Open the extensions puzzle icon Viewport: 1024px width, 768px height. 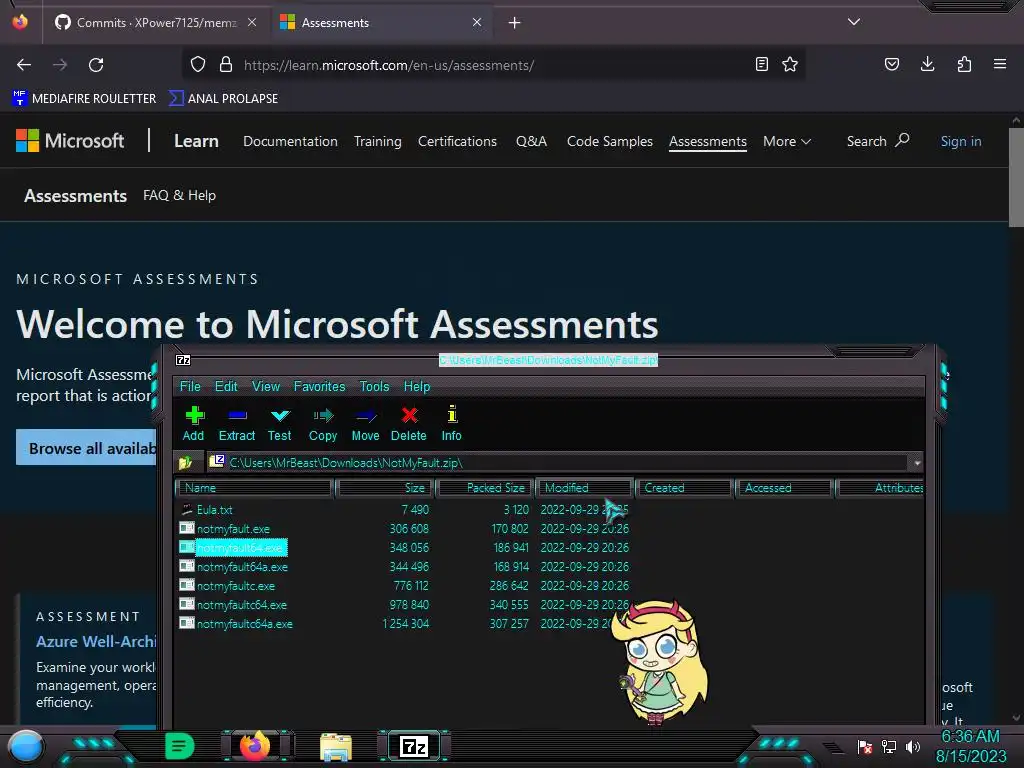[964, 64]
